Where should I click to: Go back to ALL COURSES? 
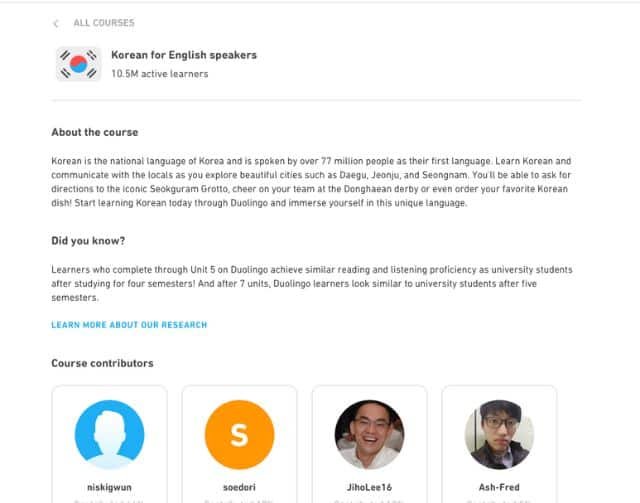click(103, 23)
